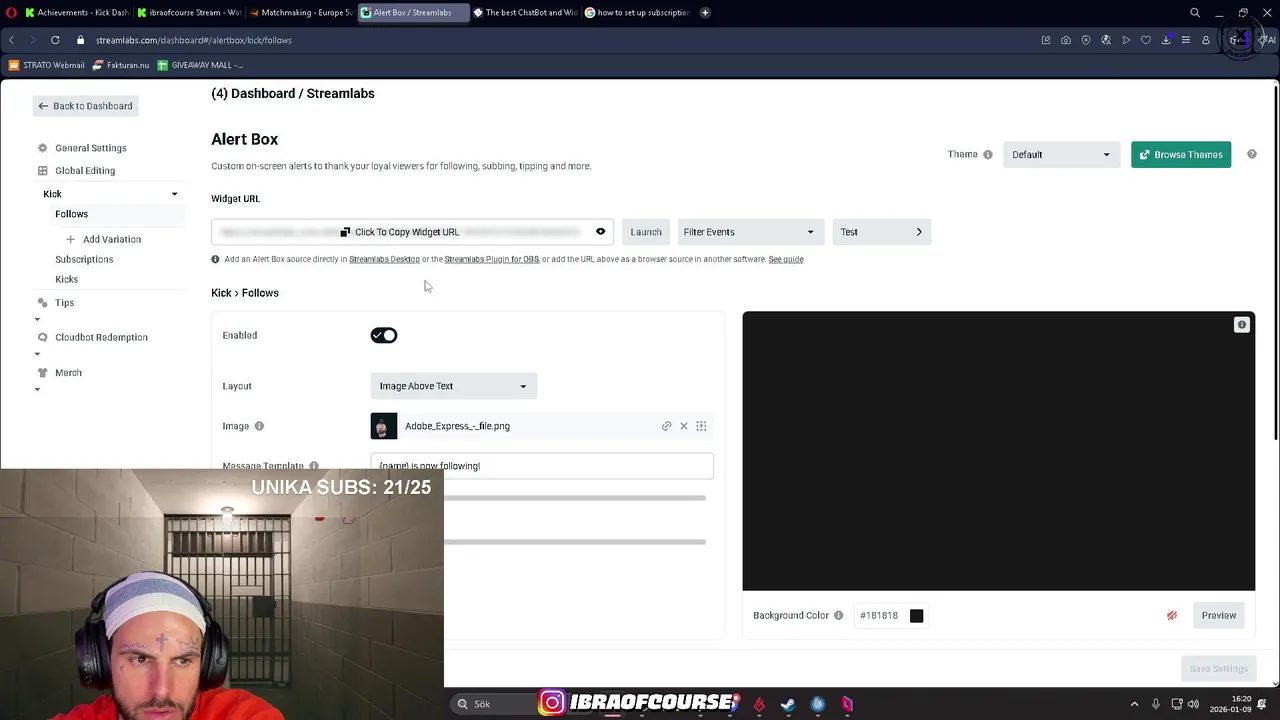Open Streamlabs Plugin for OBS link
The image size is (1280, 720).
491,259
